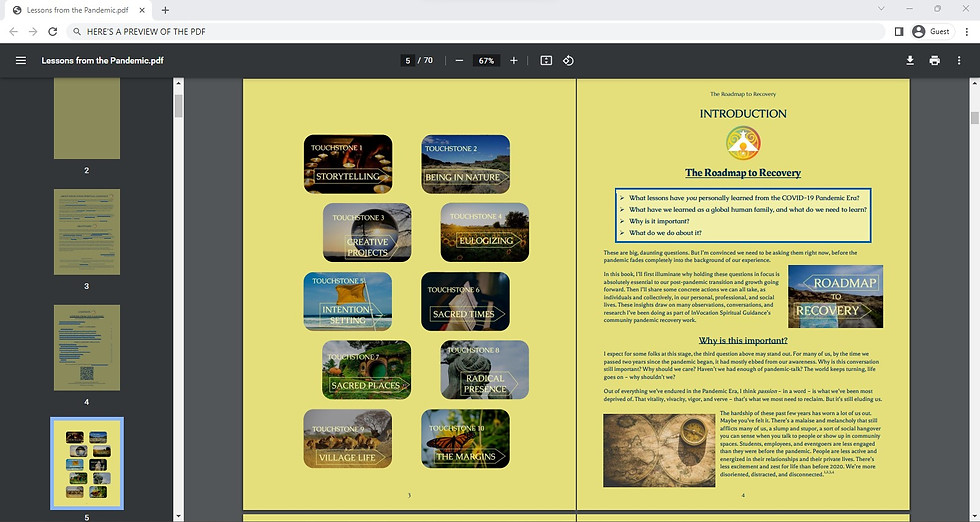The height and width of the screenshot is (522, 980).
Task: Click the main document scrollbar handle
Action: point(974,118)
